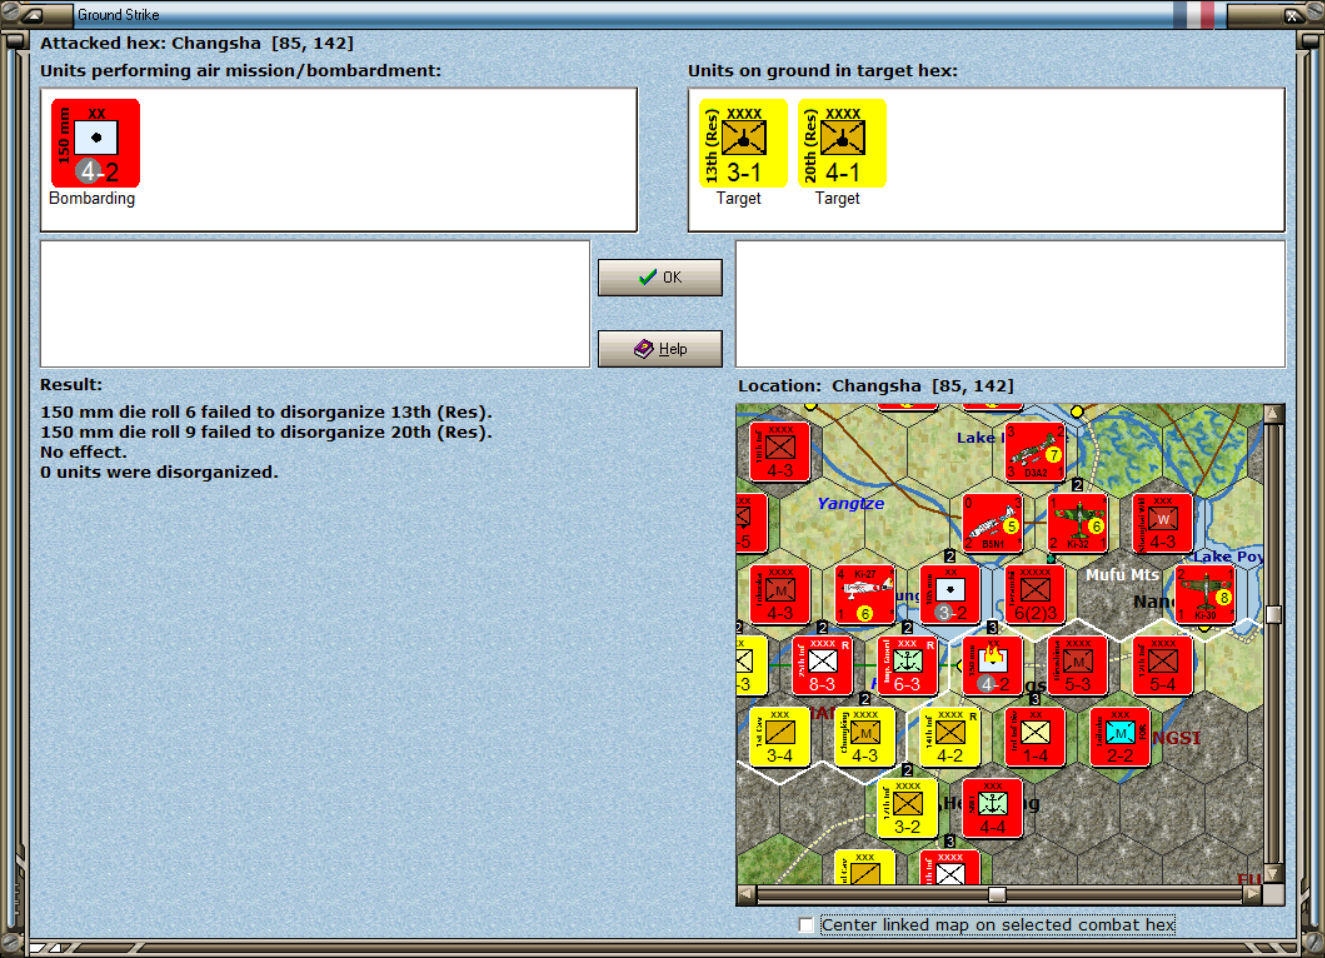The height and width of the screenshot is (958, 1325).
Task: Click the 'Bombarding' label under the unit
Action: click(92, 198)
